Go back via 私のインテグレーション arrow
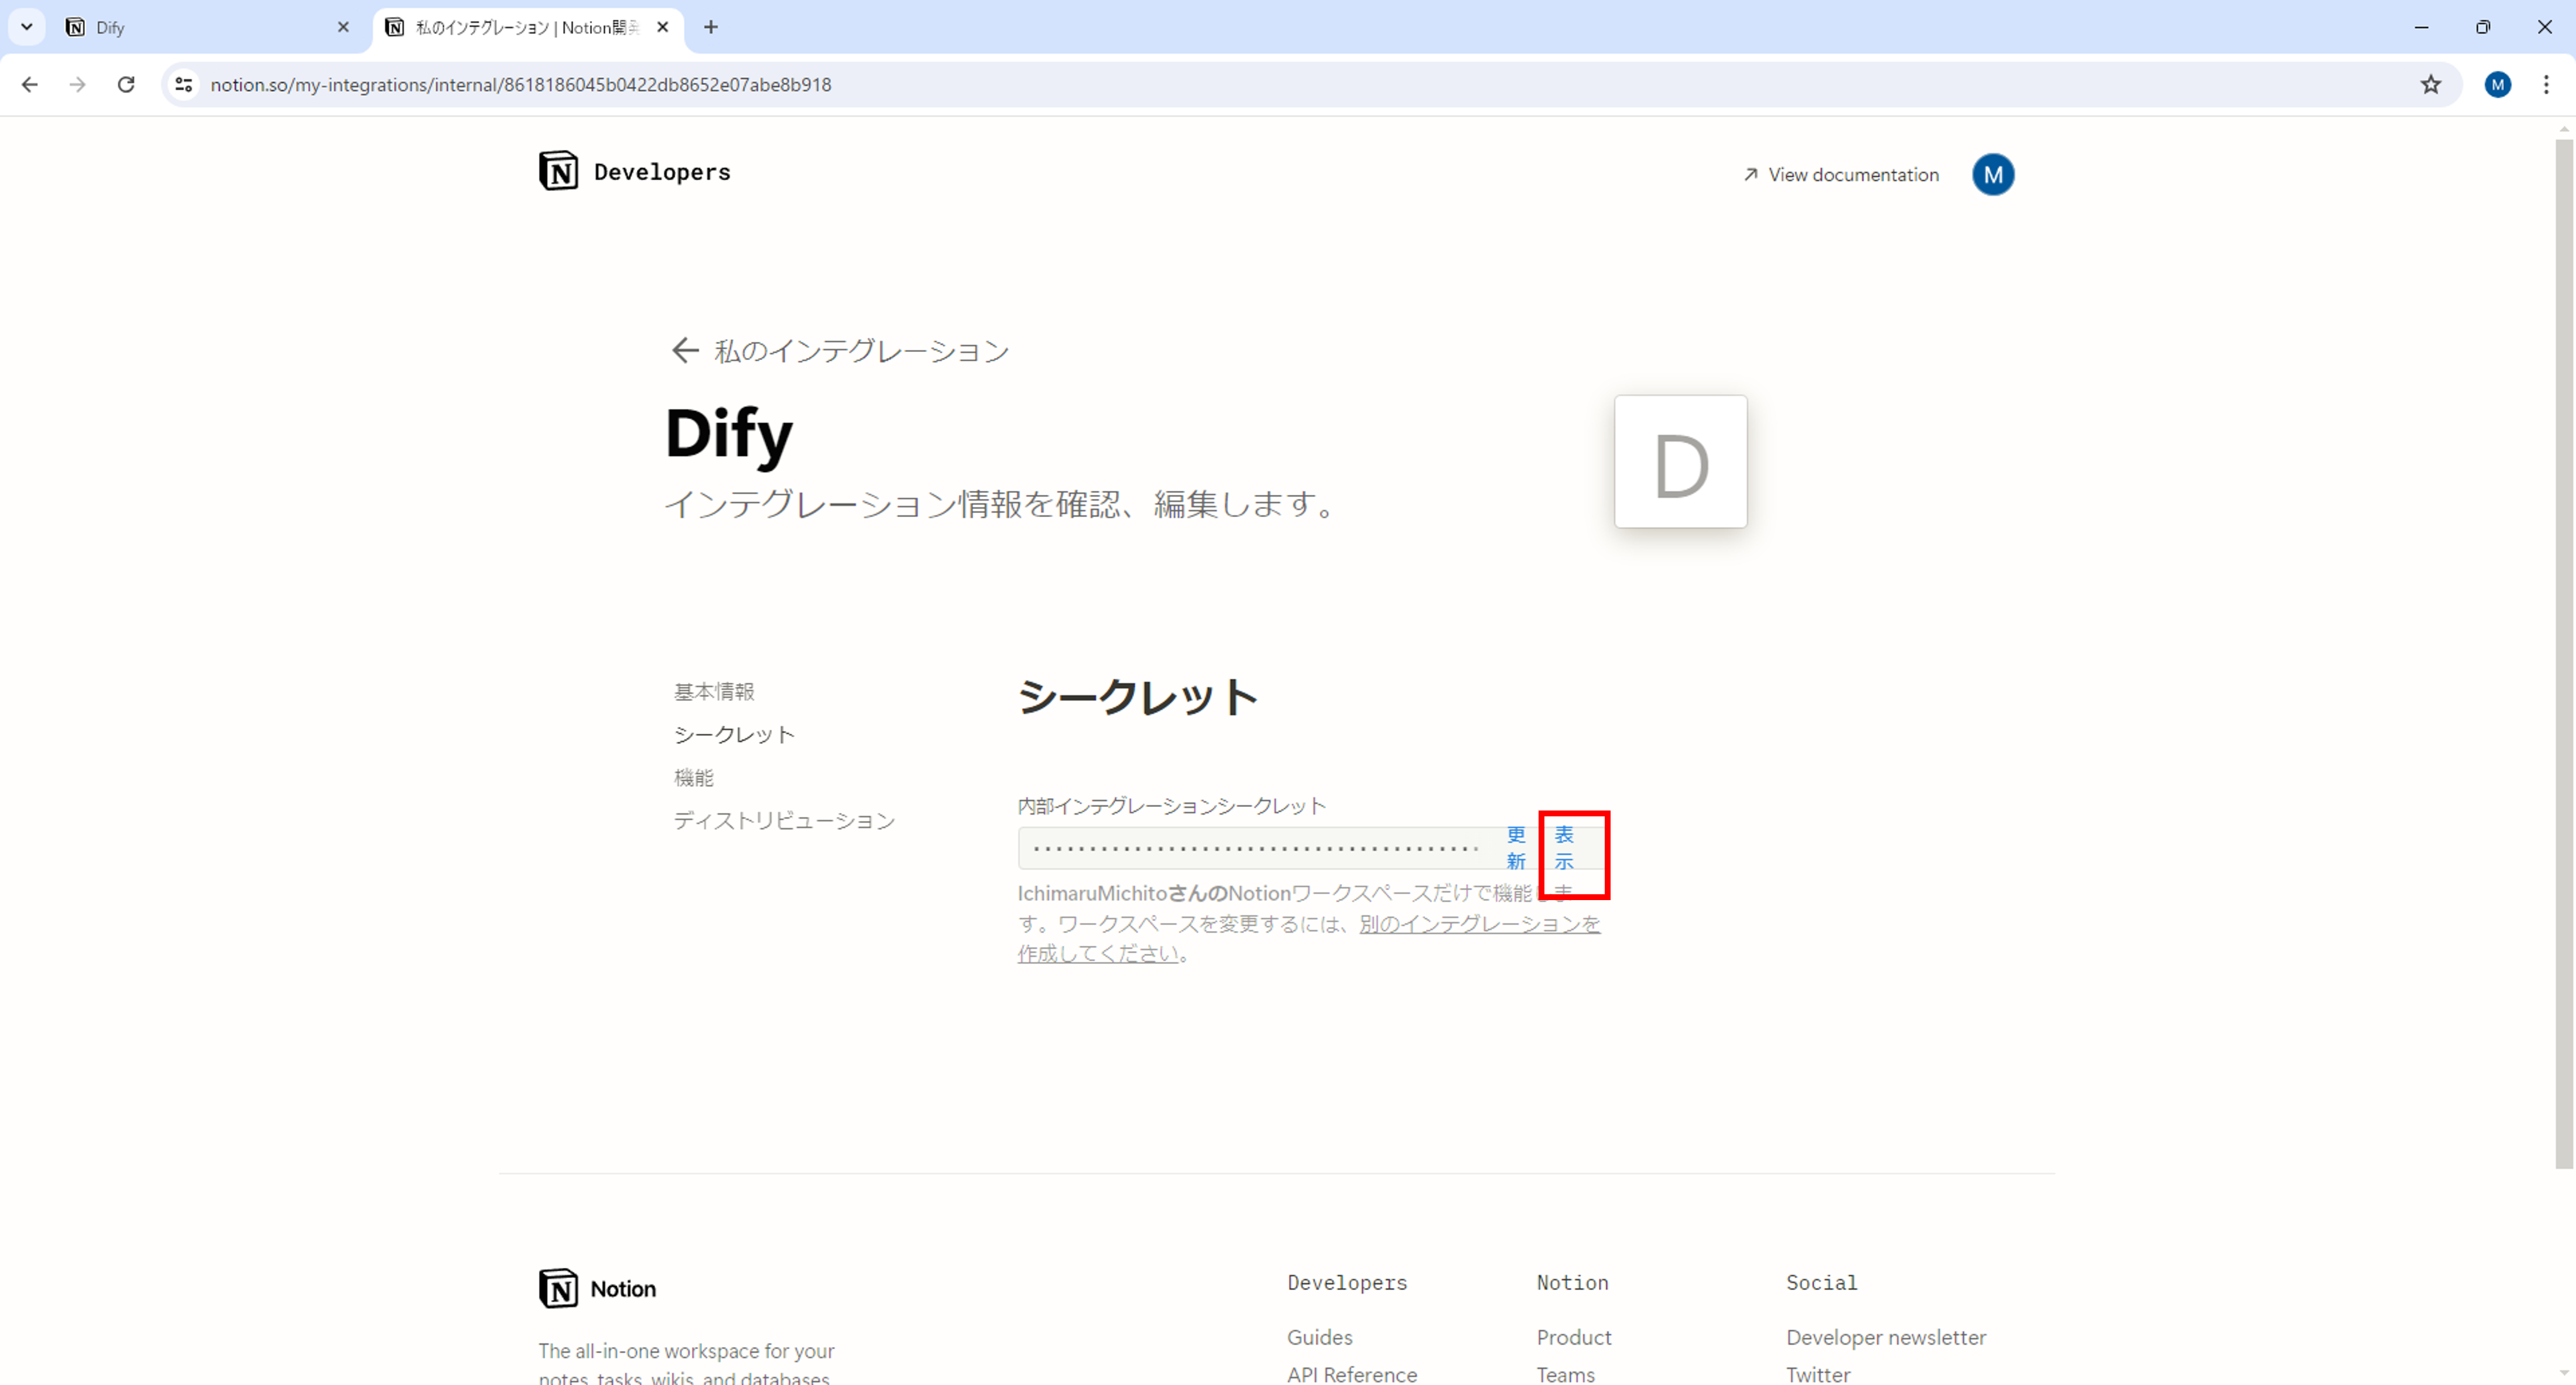Image resolution: width=2576 pixels, height=1385 pixels. (x=685, y=351)
